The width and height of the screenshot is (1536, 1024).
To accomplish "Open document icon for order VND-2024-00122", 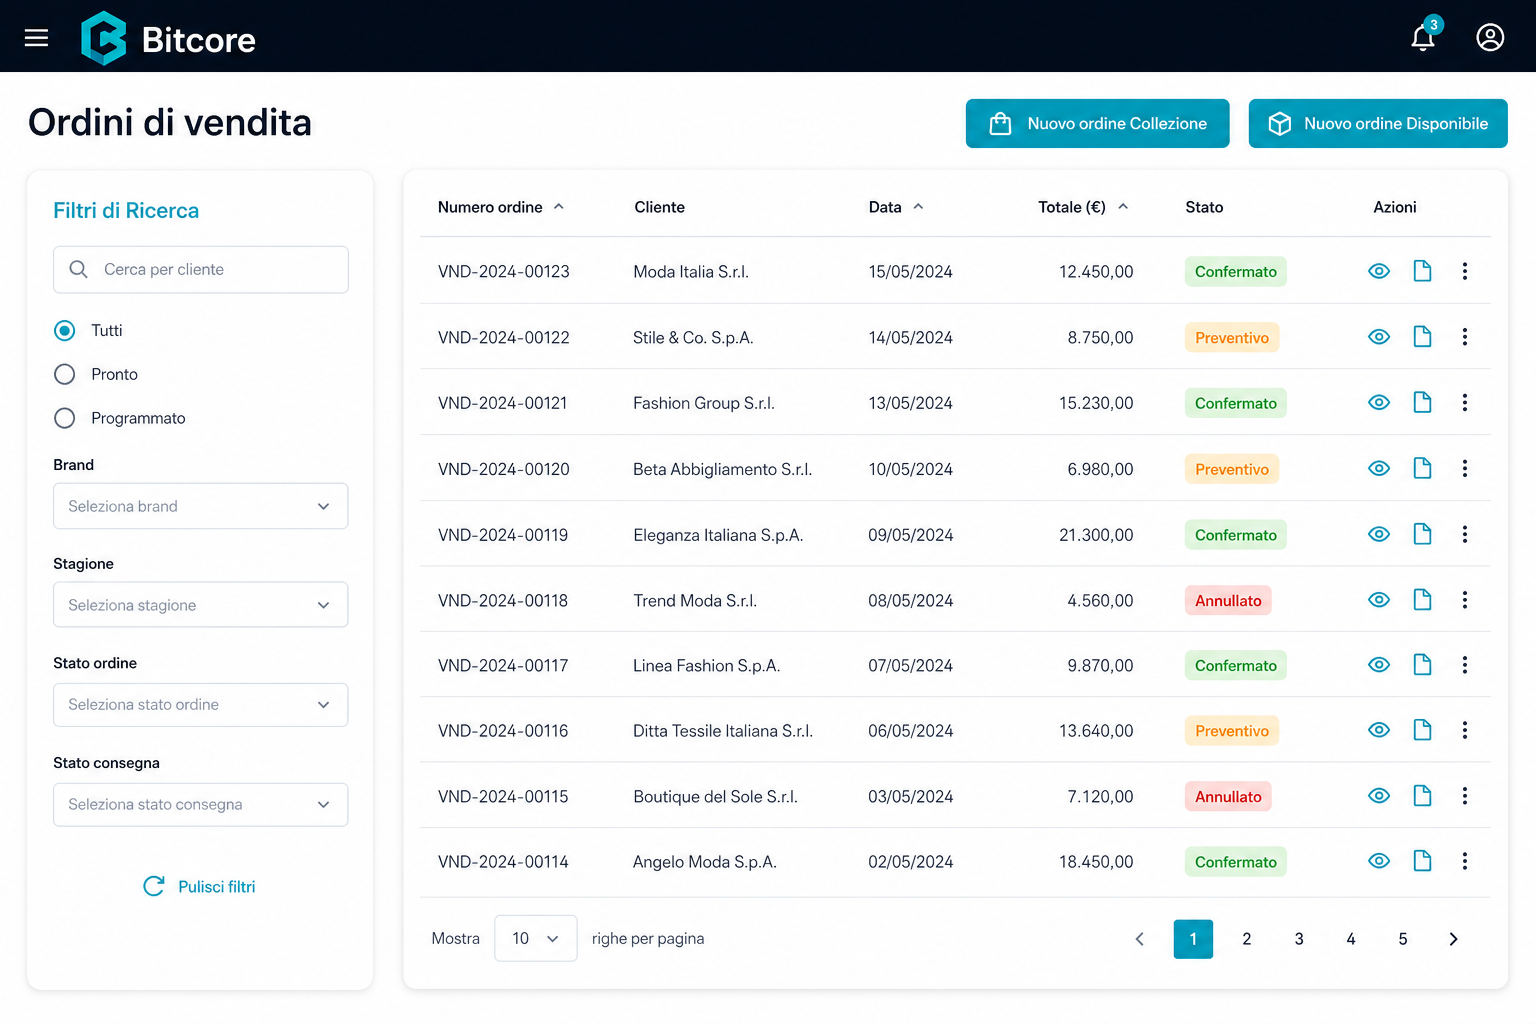I will coord(1422,337).
